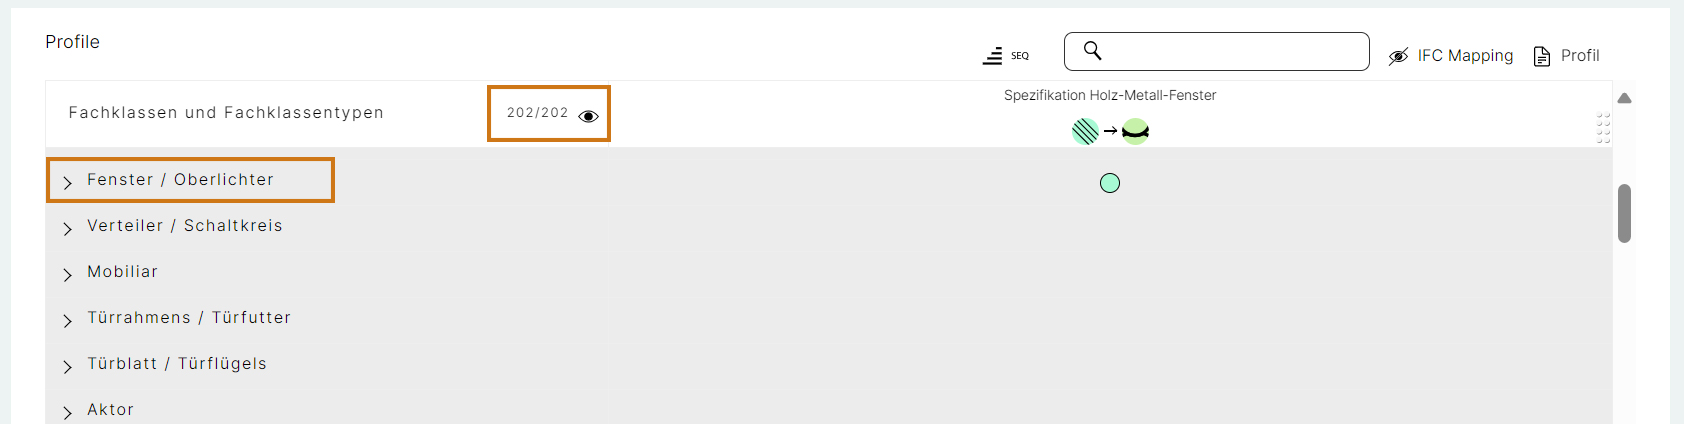
Task: Click the vertical scrollbar thumb
Action: (x=1624, y=213)
